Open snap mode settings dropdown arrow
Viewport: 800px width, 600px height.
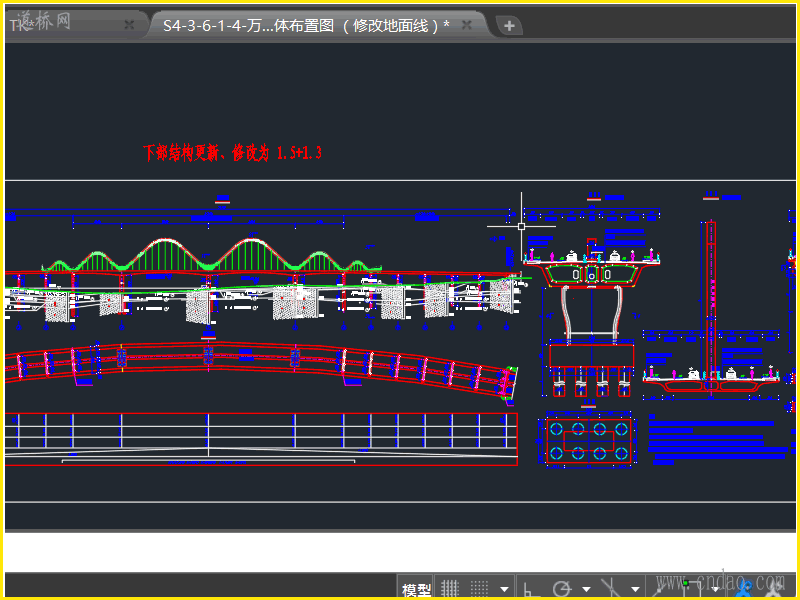tap(504, 589)
